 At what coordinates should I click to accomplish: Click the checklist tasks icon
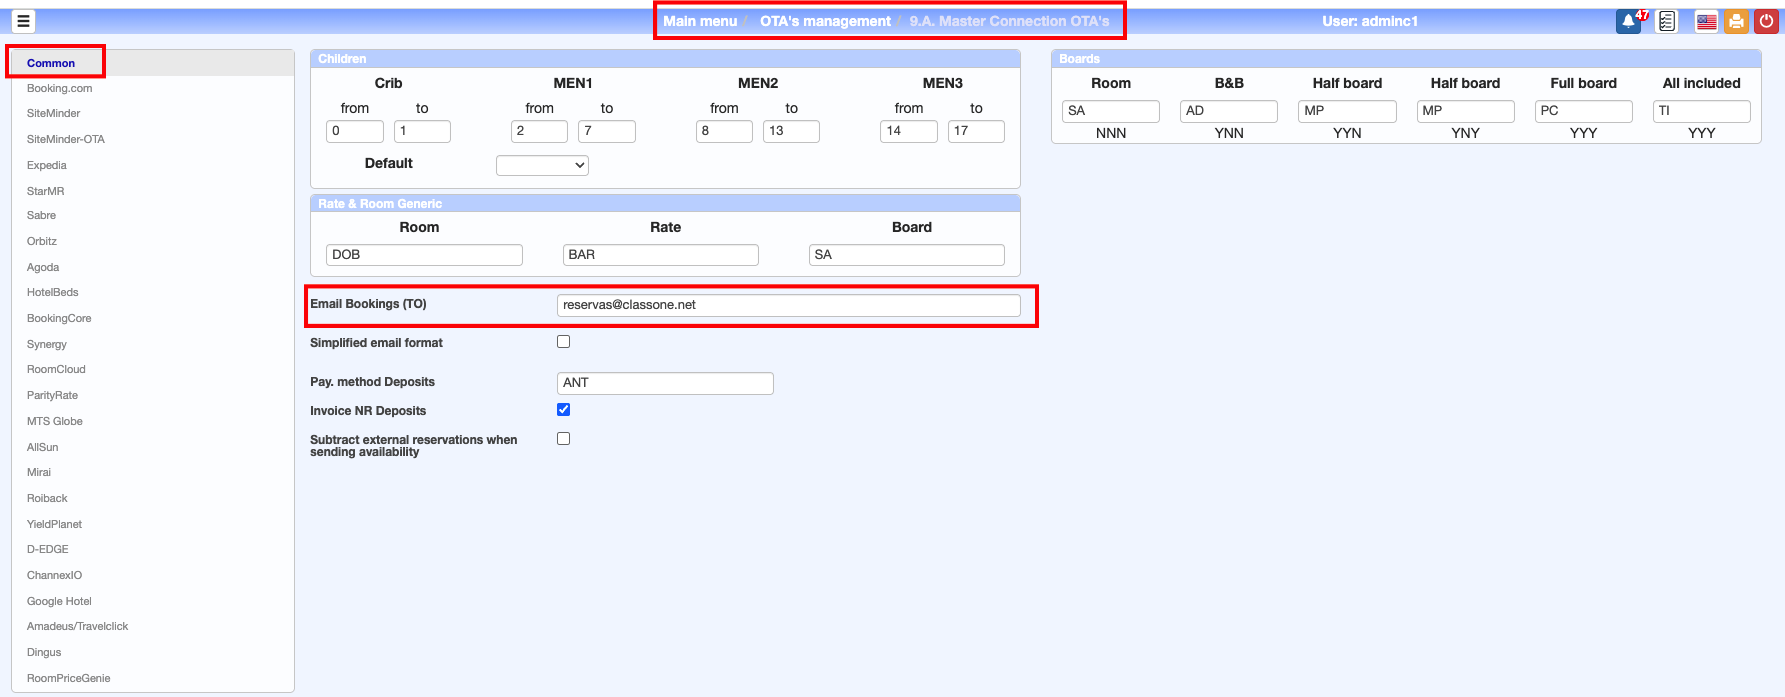[x=1666, y=21]
